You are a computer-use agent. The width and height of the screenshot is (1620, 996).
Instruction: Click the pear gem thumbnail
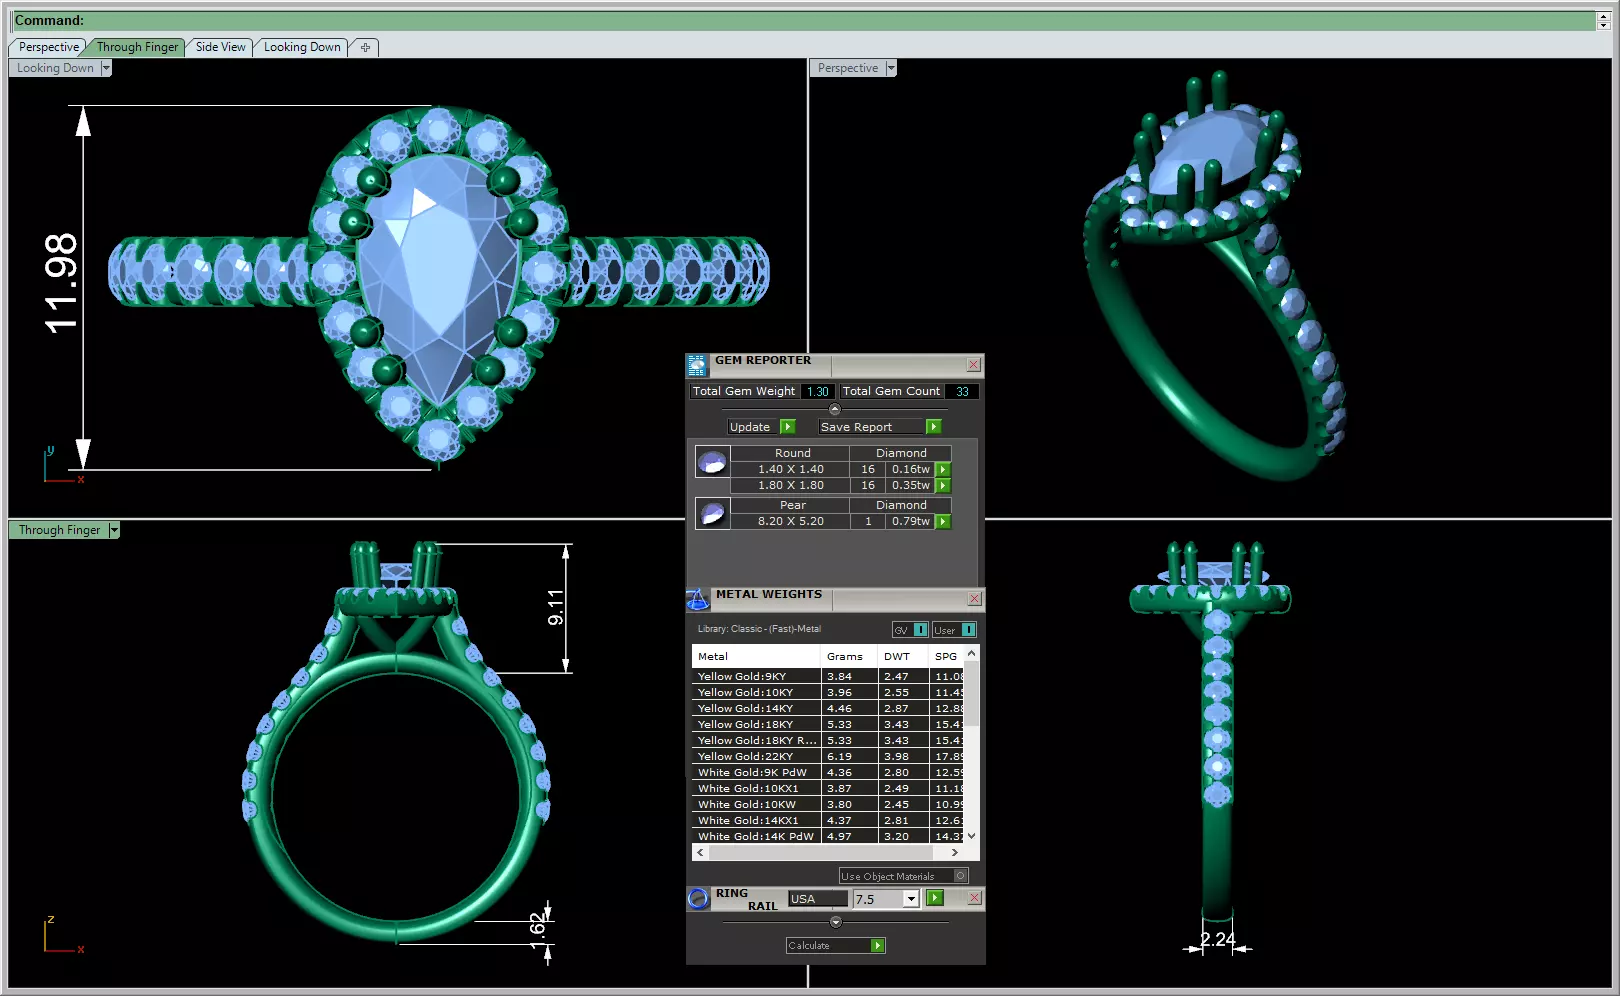[x=712, y=514]
